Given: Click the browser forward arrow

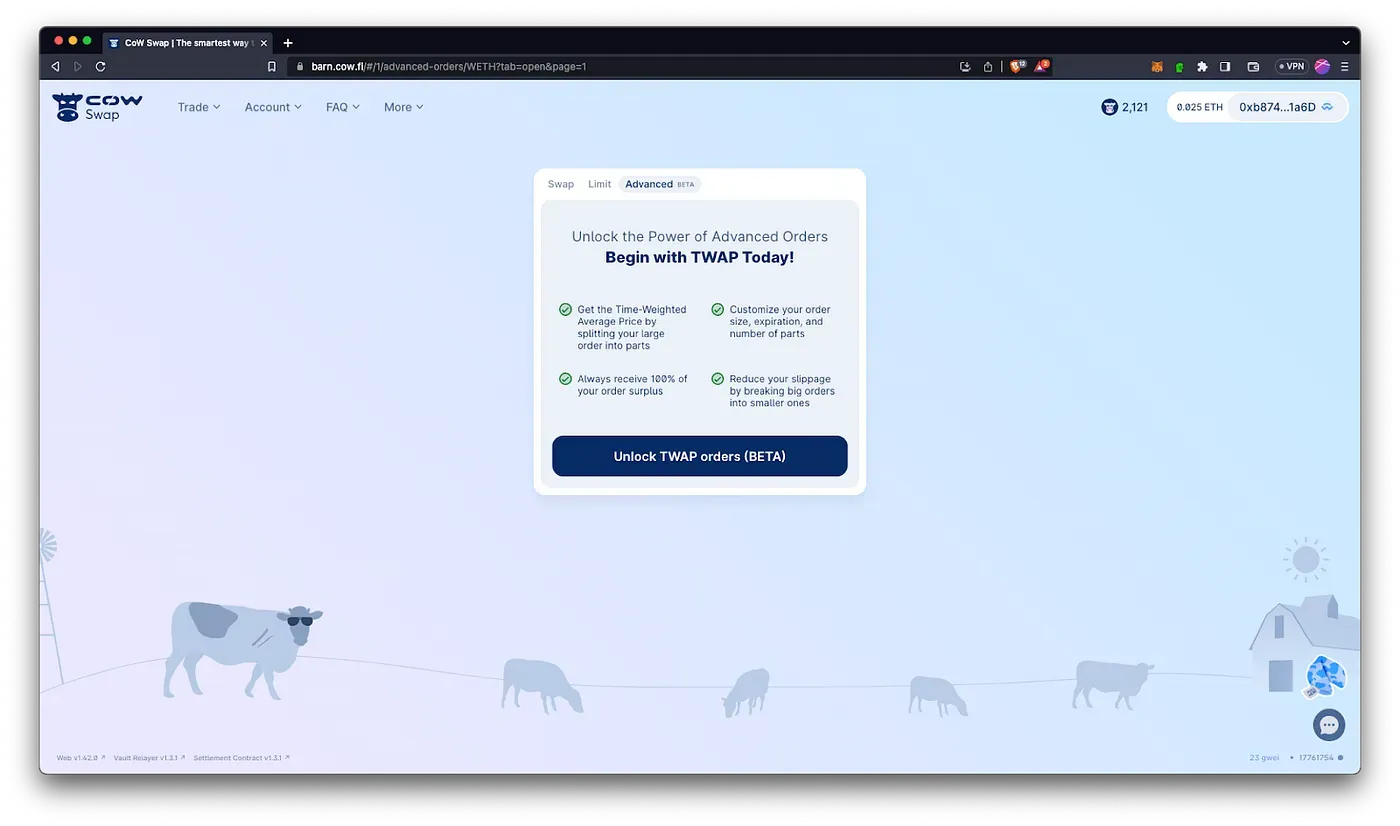Looking at the screenshot, I should [78, 66].
